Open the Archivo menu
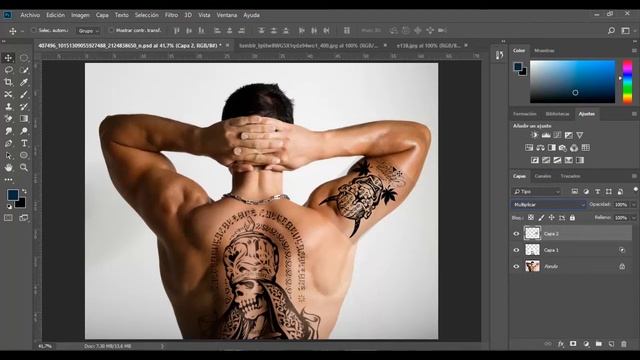The height and width of the screenshot is (360, 640). click(30, 15)
